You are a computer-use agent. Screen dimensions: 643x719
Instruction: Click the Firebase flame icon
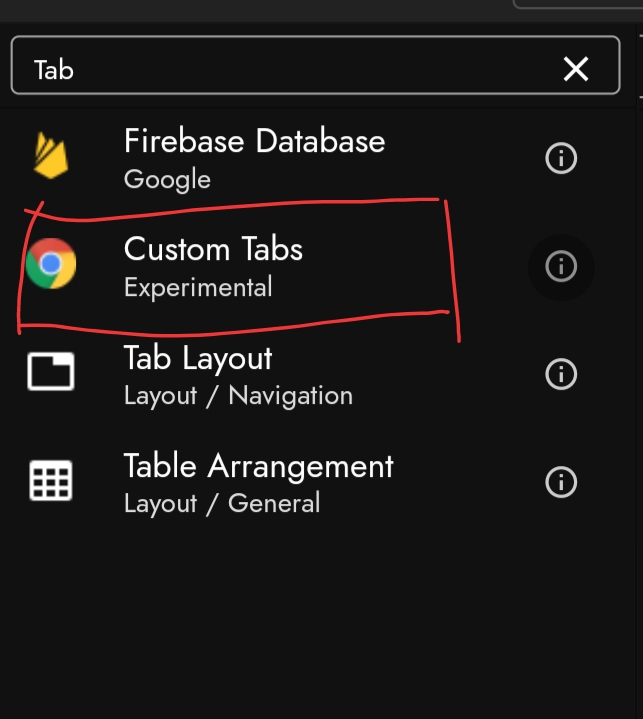(51, 157)
